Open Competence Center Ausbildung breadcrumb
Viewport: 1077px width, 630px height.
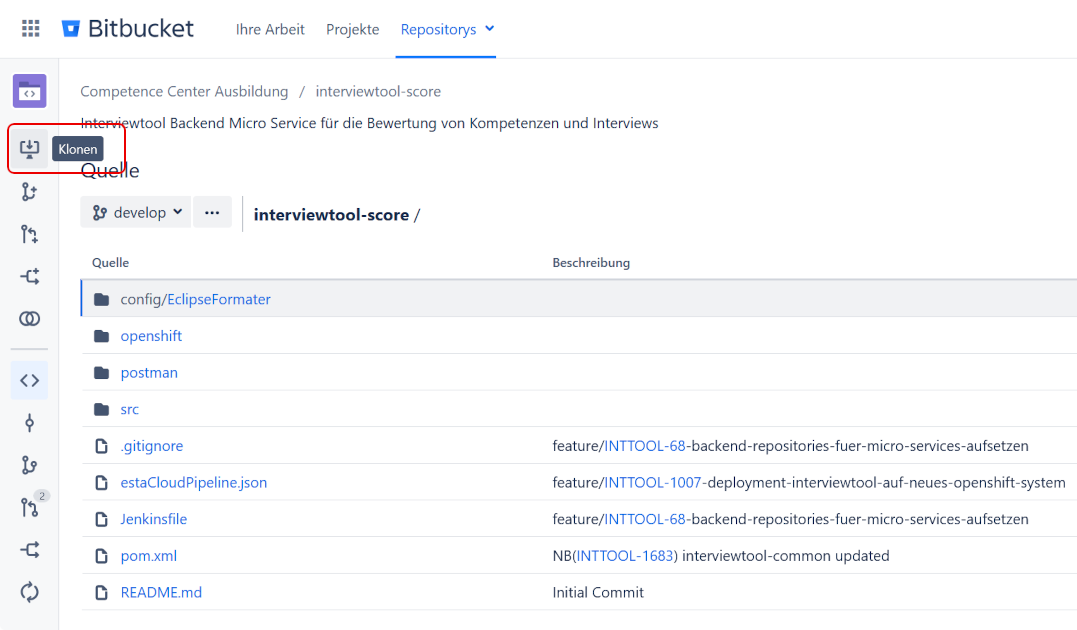pos(184,91)
